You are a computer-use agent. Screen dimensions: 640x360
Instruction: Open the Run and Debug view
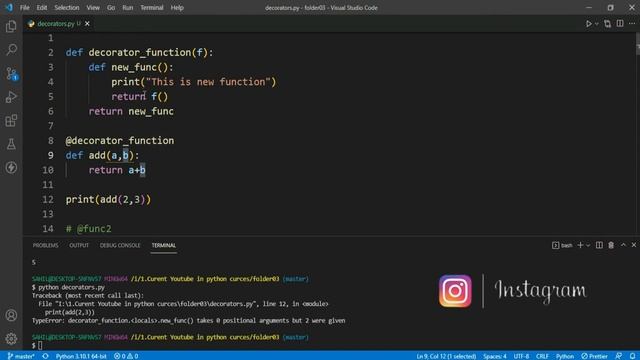11,97
